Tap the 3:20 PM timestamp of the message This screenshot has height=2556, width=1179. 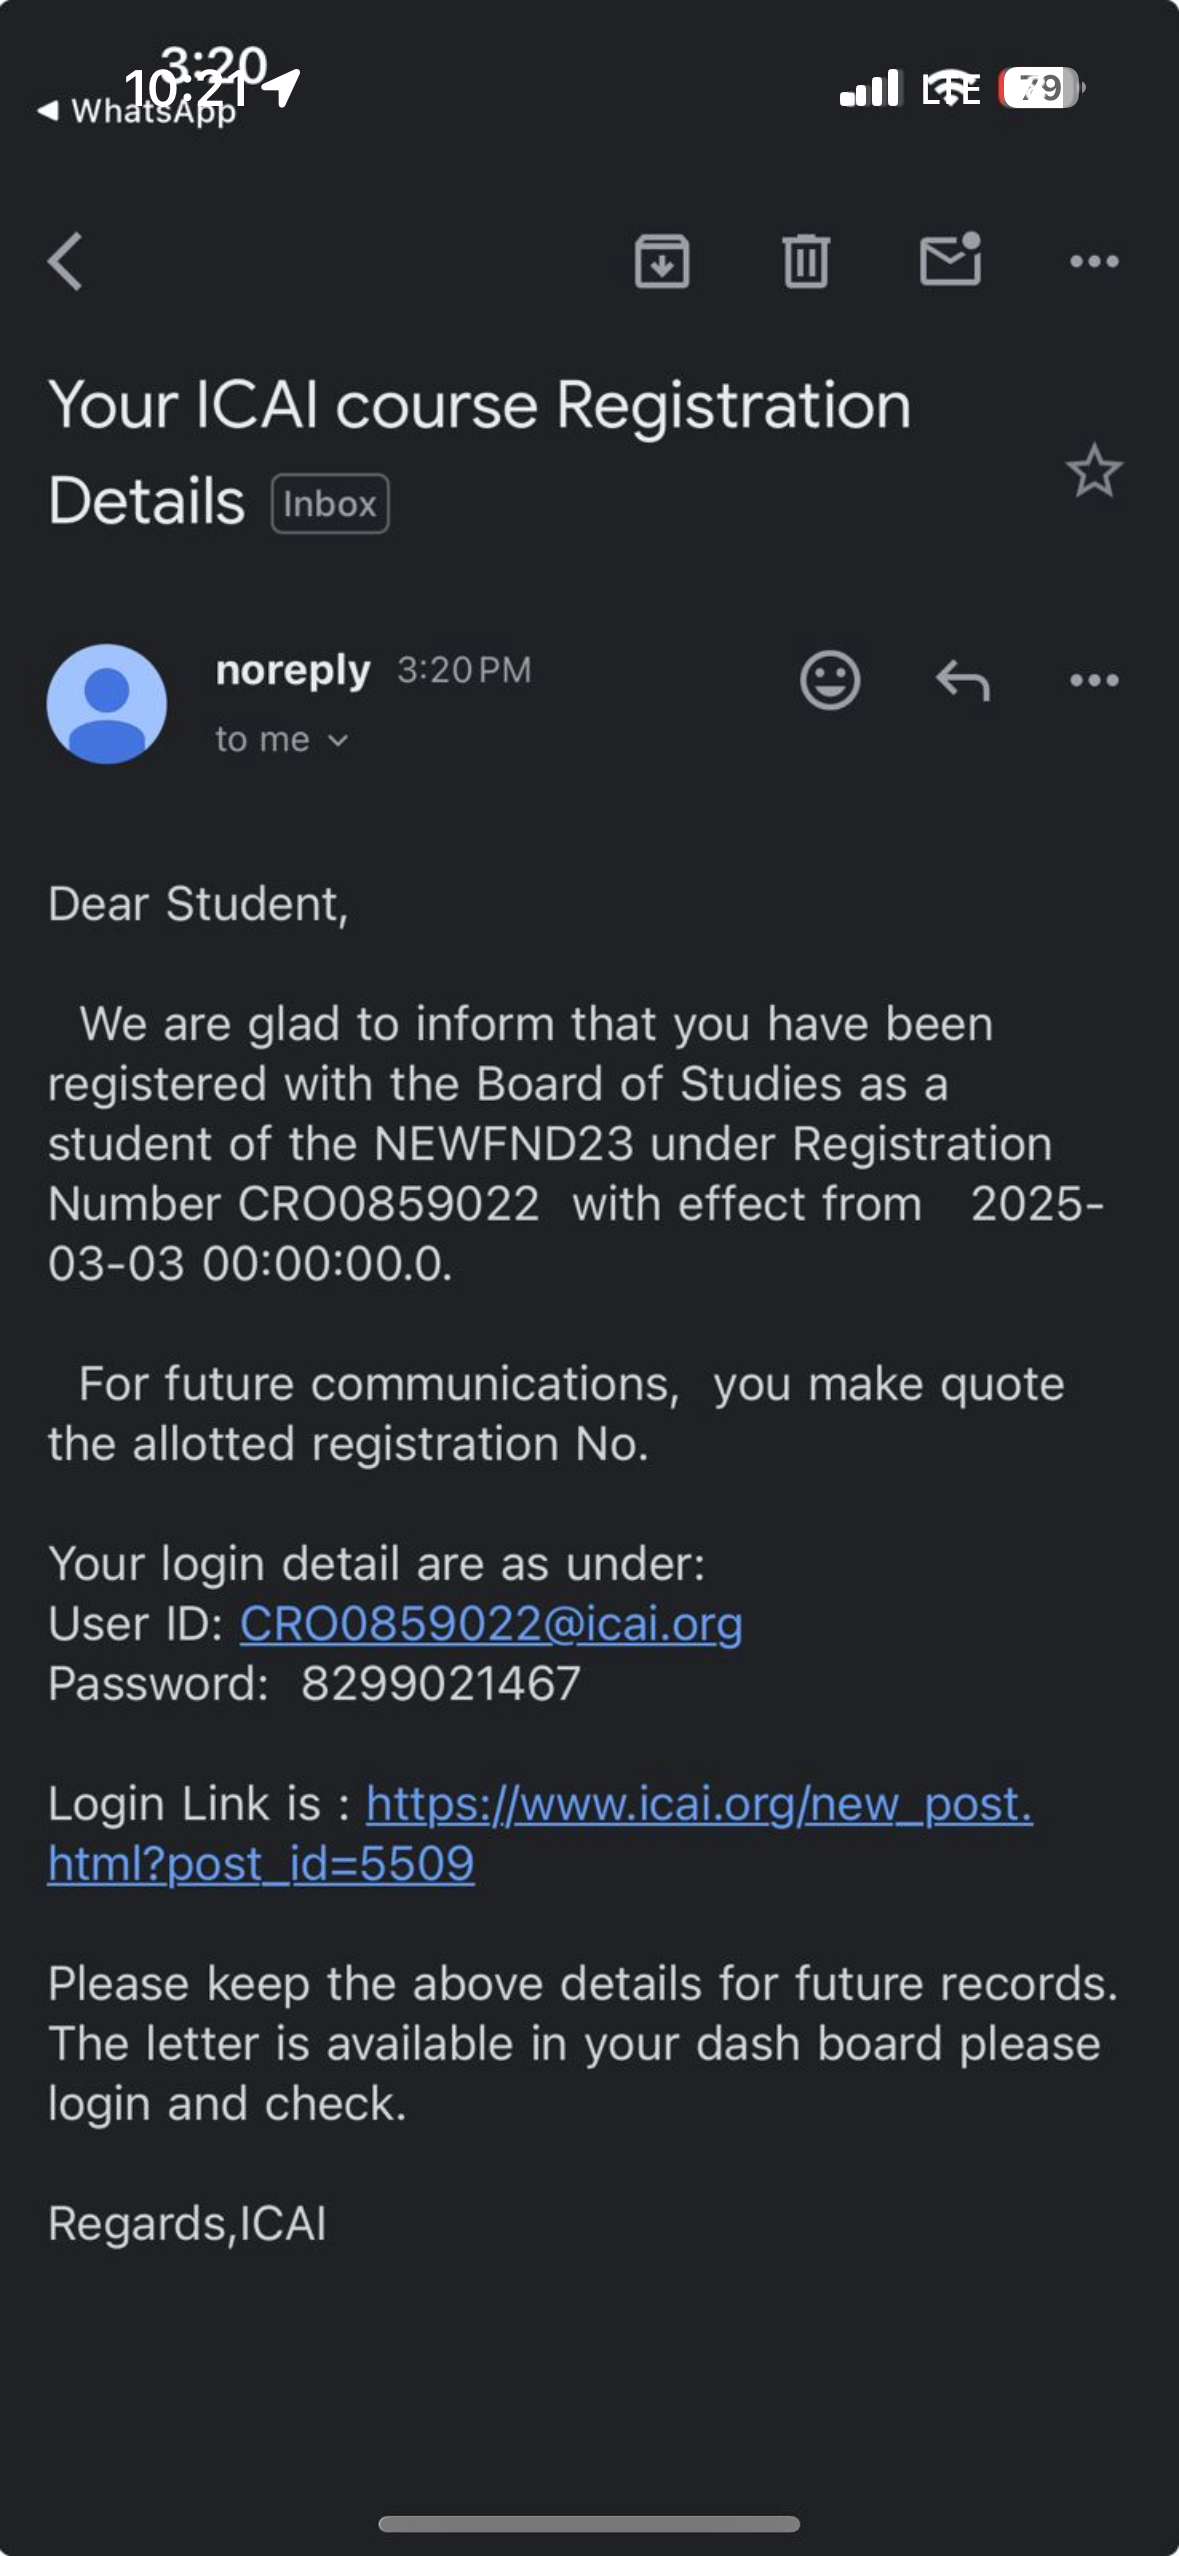tap(464, 670)
